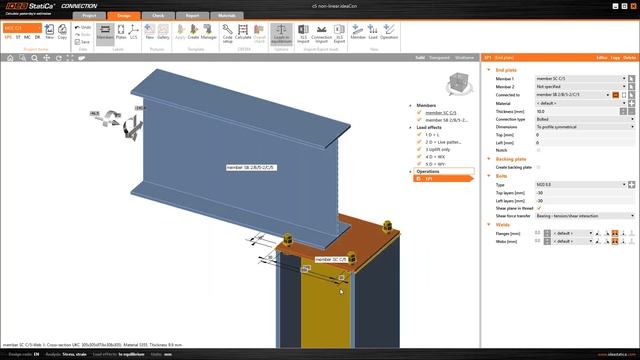The image size is (640, 360).
Task: Toggle load effect 1 D + L
Action: (x=419, y=135)
